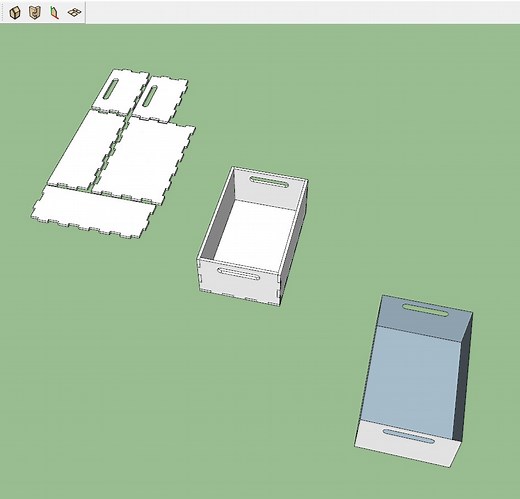
Task: Click the second toolbar icon with the curved arrow
Action: 35,13
